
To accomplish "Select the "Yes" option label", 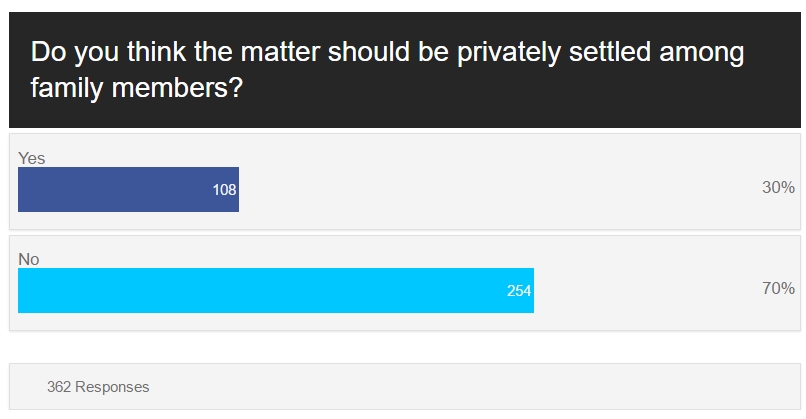I will [31, 158].
